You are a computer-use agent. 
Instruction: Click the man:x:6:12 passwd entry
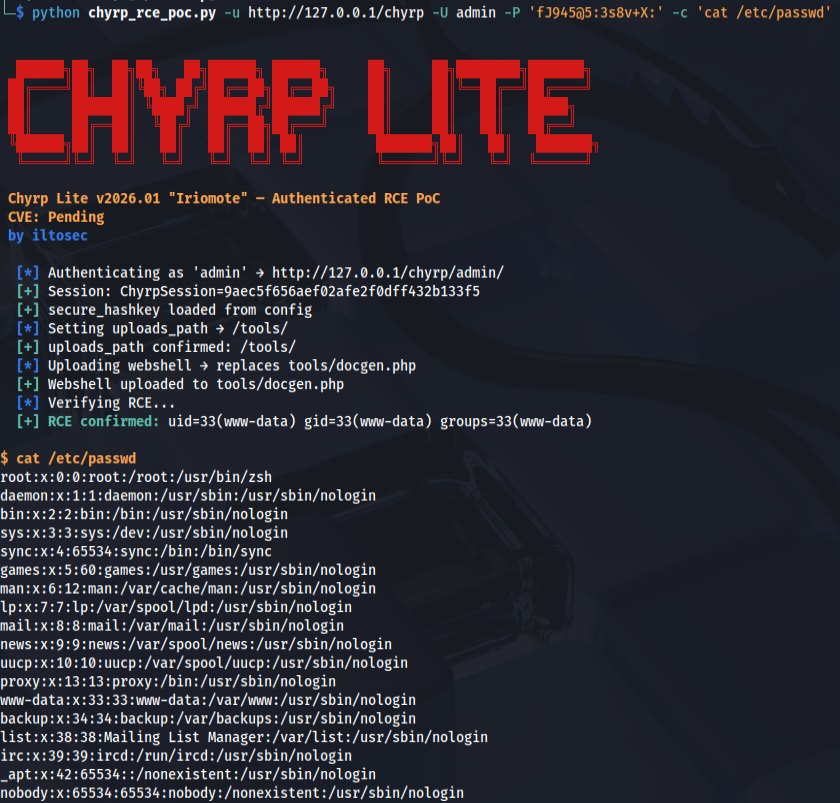pyautogui.click(x=188, y=589)
